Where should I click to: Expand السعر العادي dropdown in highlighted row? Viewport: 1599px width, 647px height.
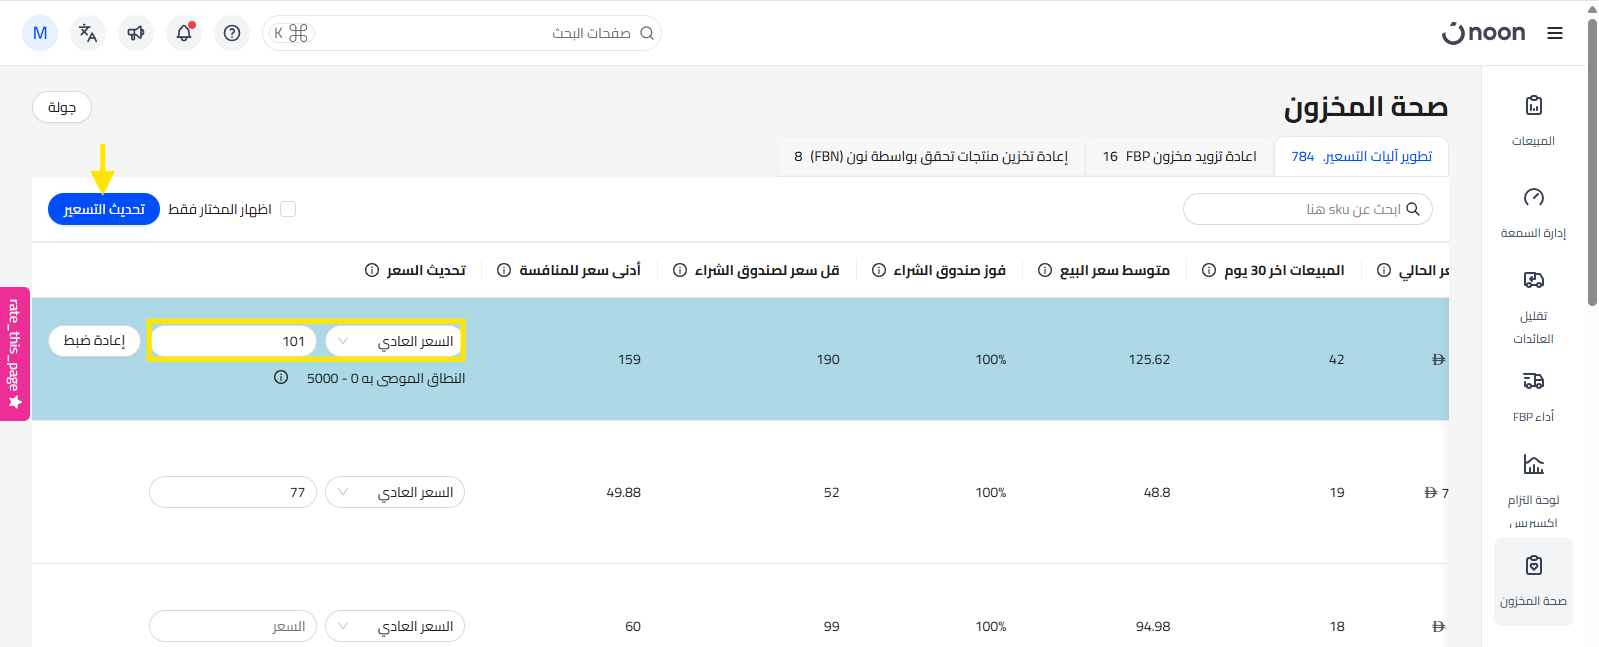(395, 341)
